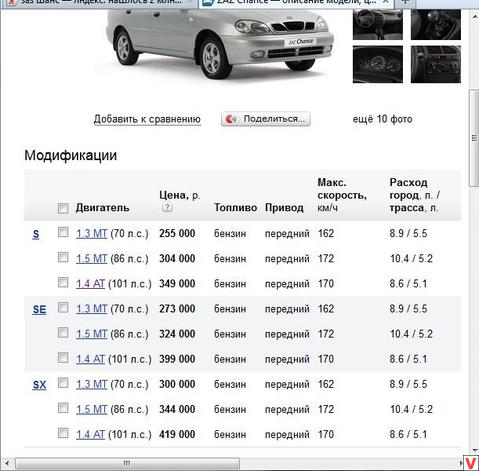Open 1.3 MT link in the 300 000 row
Viewport: 479px width, 471px height.
coord(92,384)
